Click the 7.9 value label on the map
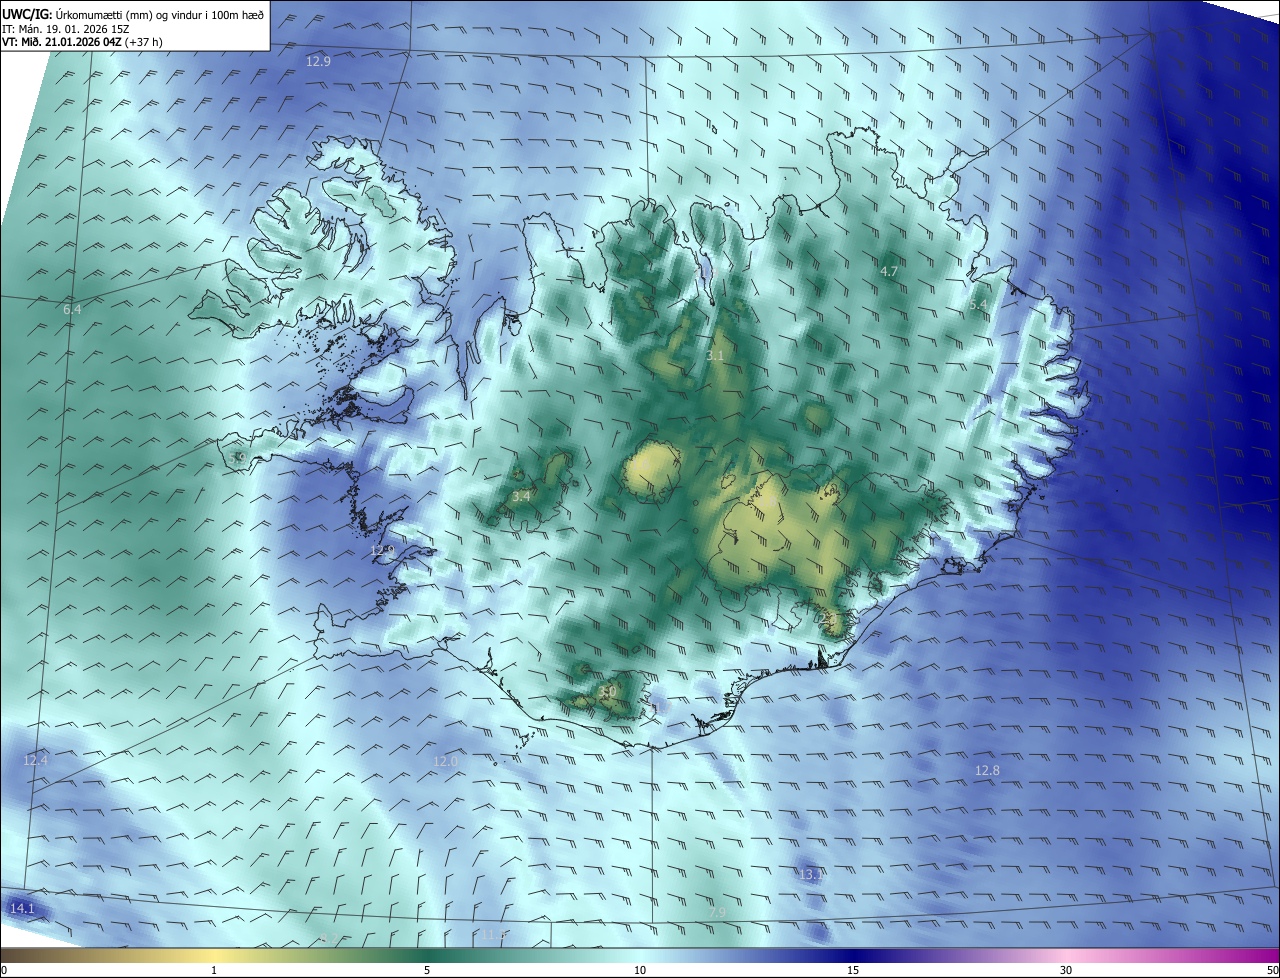This screenshot has width=1280, height=978. click(716, 912)
